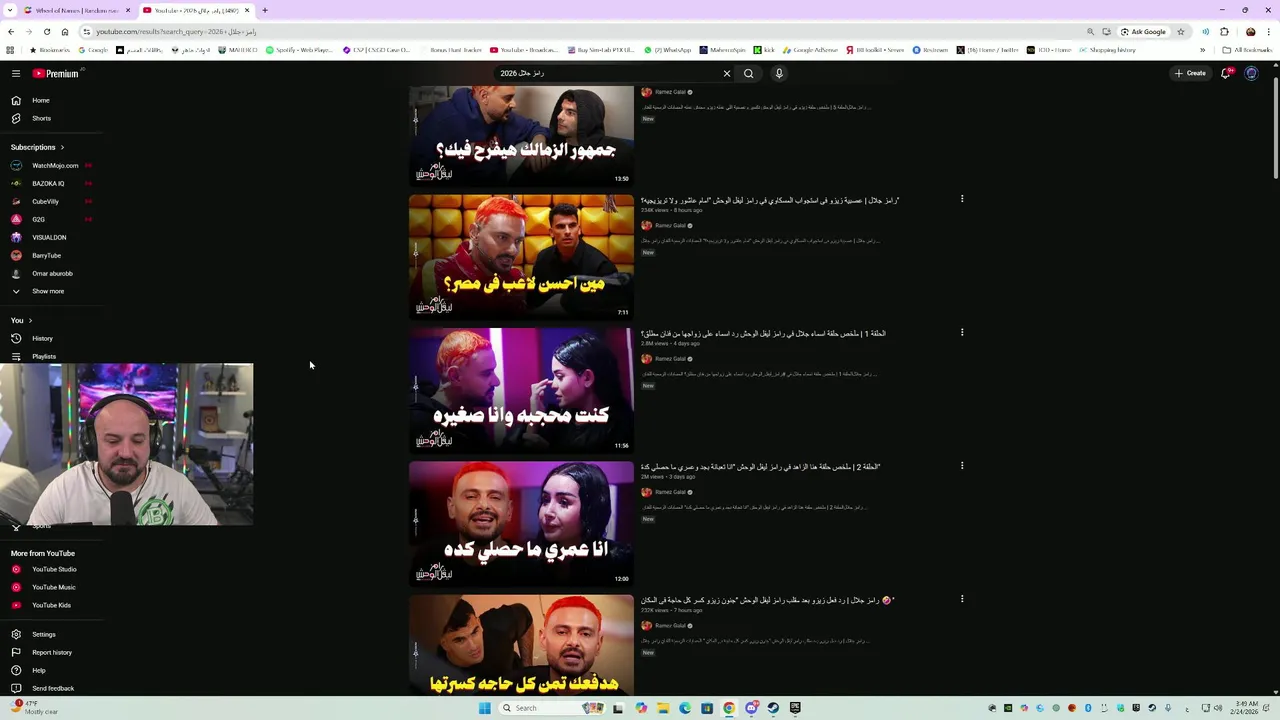Open options menu for 12:00 video
This screenshot has width=1280, height=720.
pyautogui.click(x=962, y=466)
